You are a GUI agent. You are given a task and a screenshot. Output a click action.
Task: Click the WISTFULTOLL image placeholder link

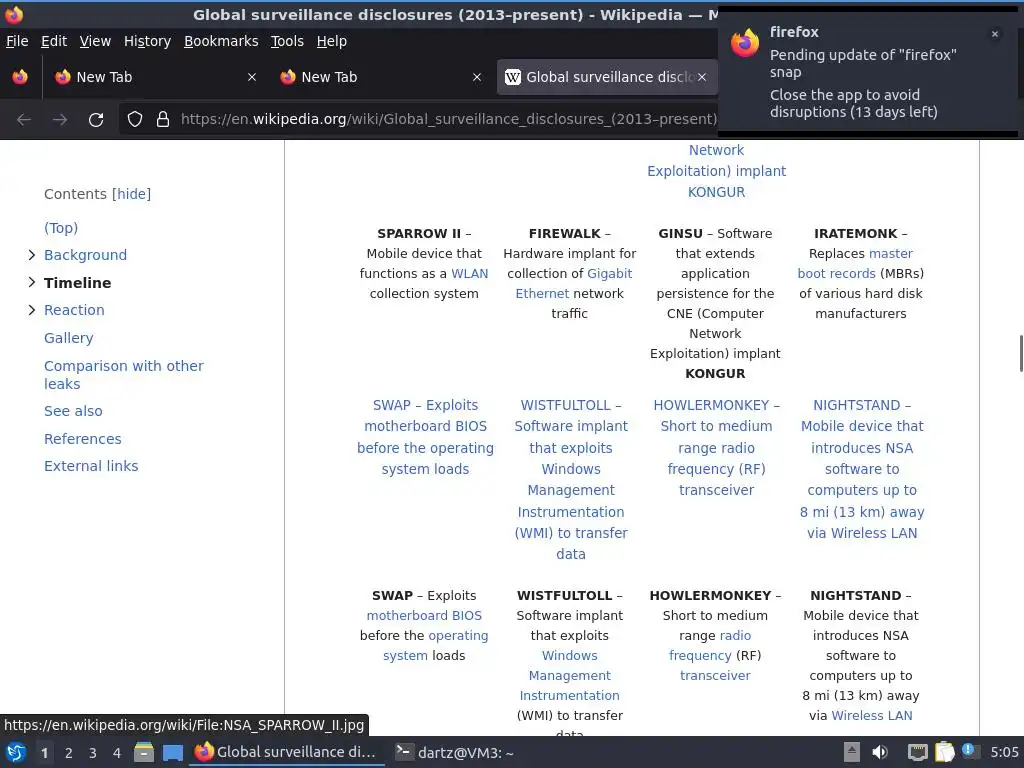(x=571, y=479)
